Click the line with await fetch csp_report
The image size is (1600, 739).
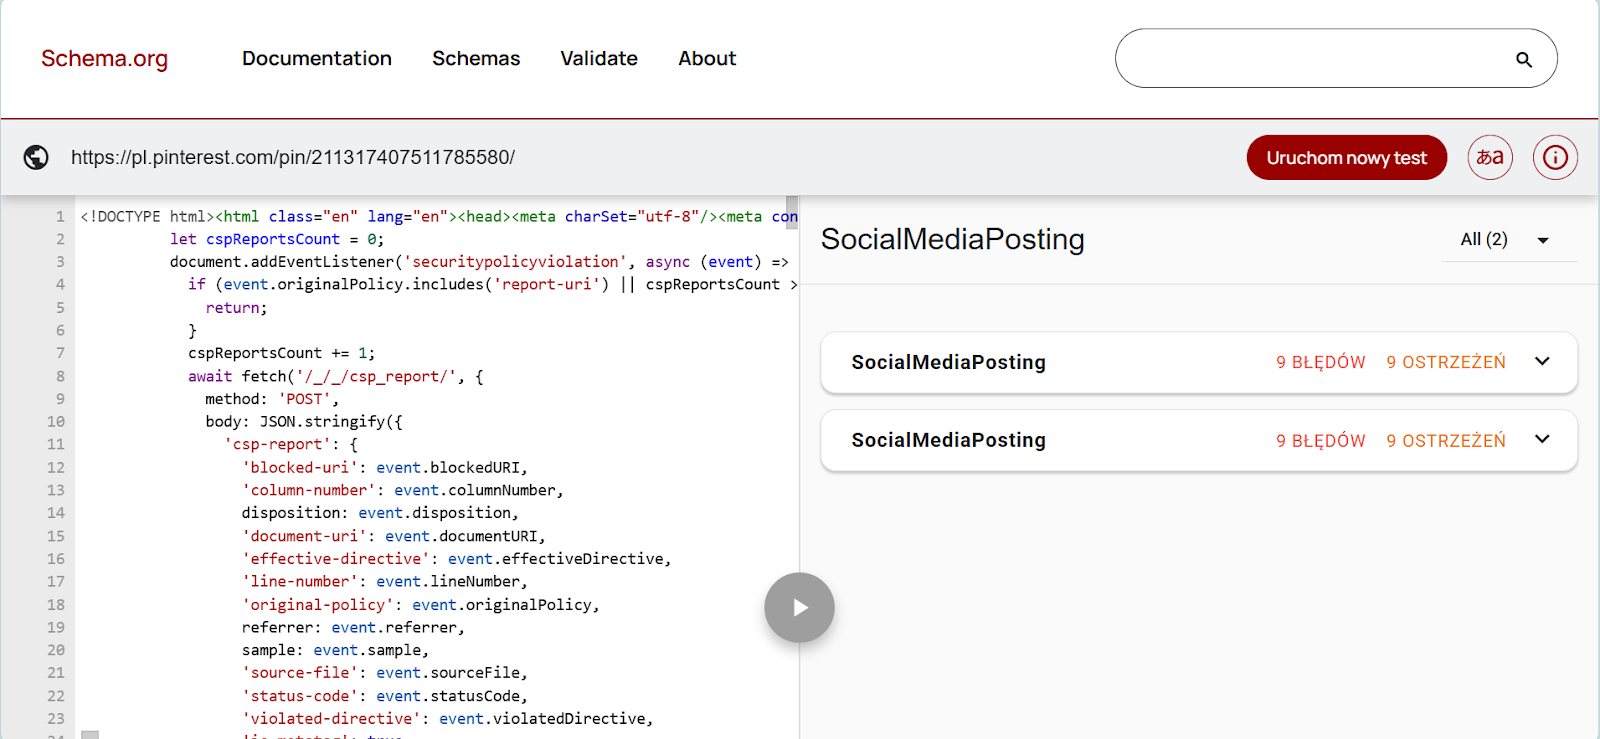tap(336, 376)
